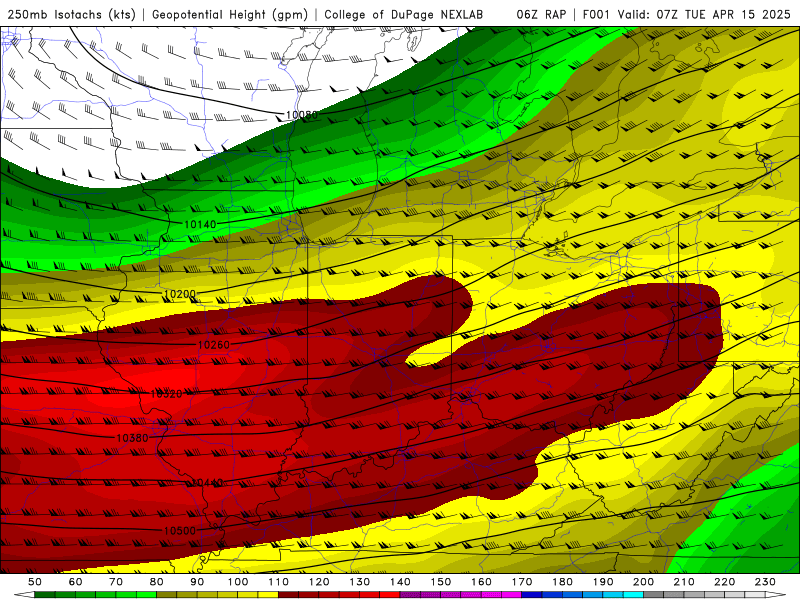Viewport: 800px width, 600px height.
Task: Click the 110 value on the colorbar
Action: coord(278,582)
